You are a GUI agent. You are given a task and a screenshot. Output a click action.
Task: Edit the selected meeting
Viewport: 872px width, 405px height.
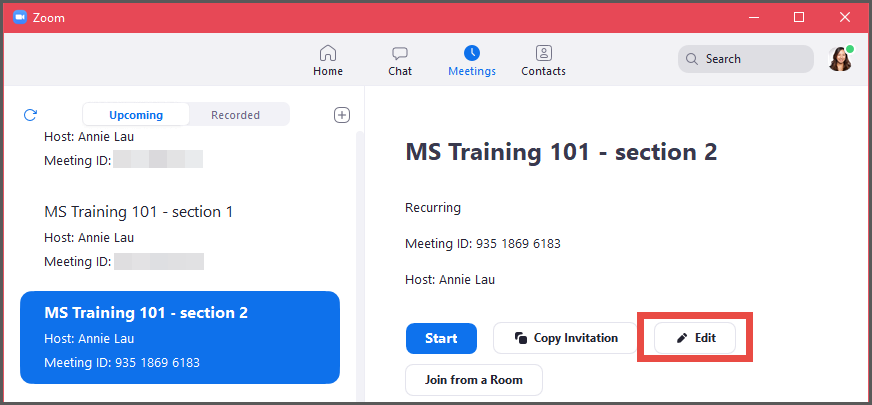click(x=695, y=338)
